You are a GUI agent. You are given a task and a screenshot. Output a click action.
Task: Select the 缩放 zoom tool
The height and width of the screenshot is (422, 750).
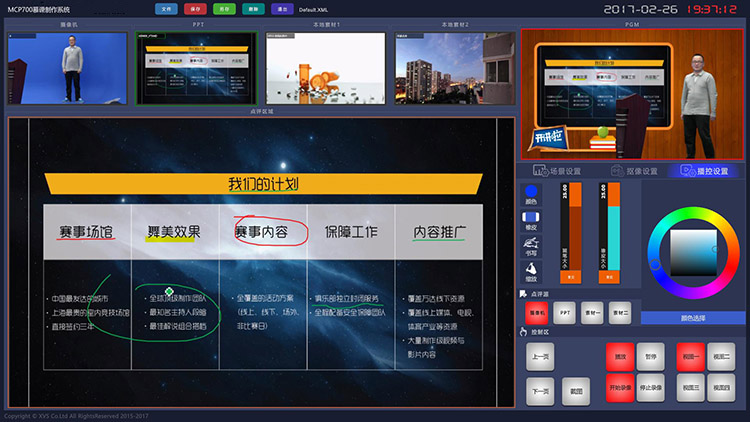click(x=531, y=268)
